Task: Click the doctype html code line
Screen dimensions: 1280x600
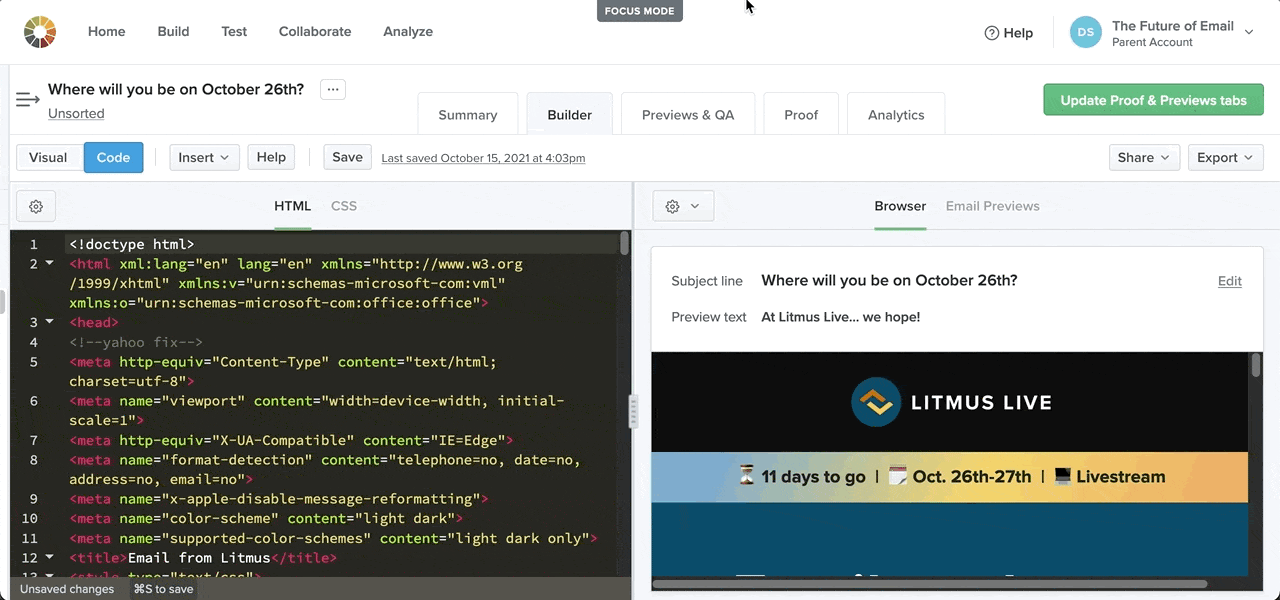Action: tap(132, 244)
